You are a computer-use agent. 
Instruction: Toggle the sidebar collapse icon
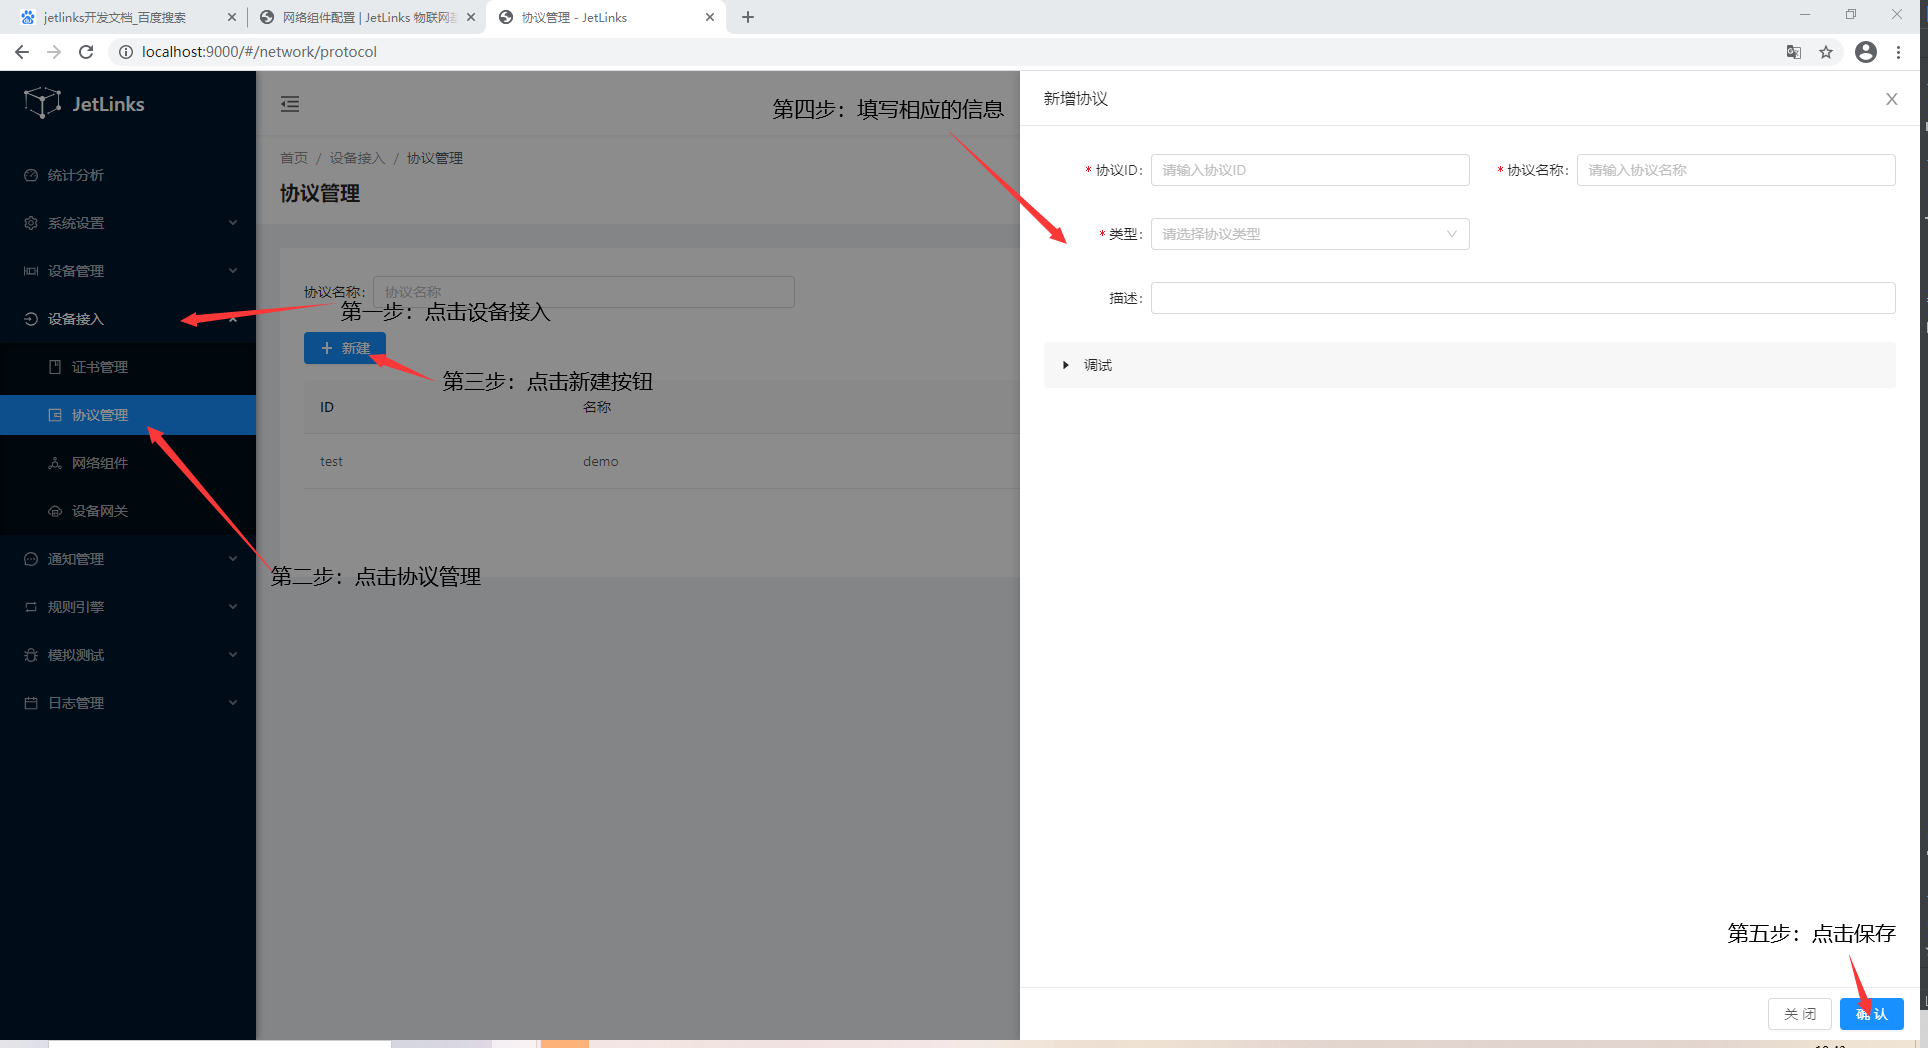click(290, 104)
